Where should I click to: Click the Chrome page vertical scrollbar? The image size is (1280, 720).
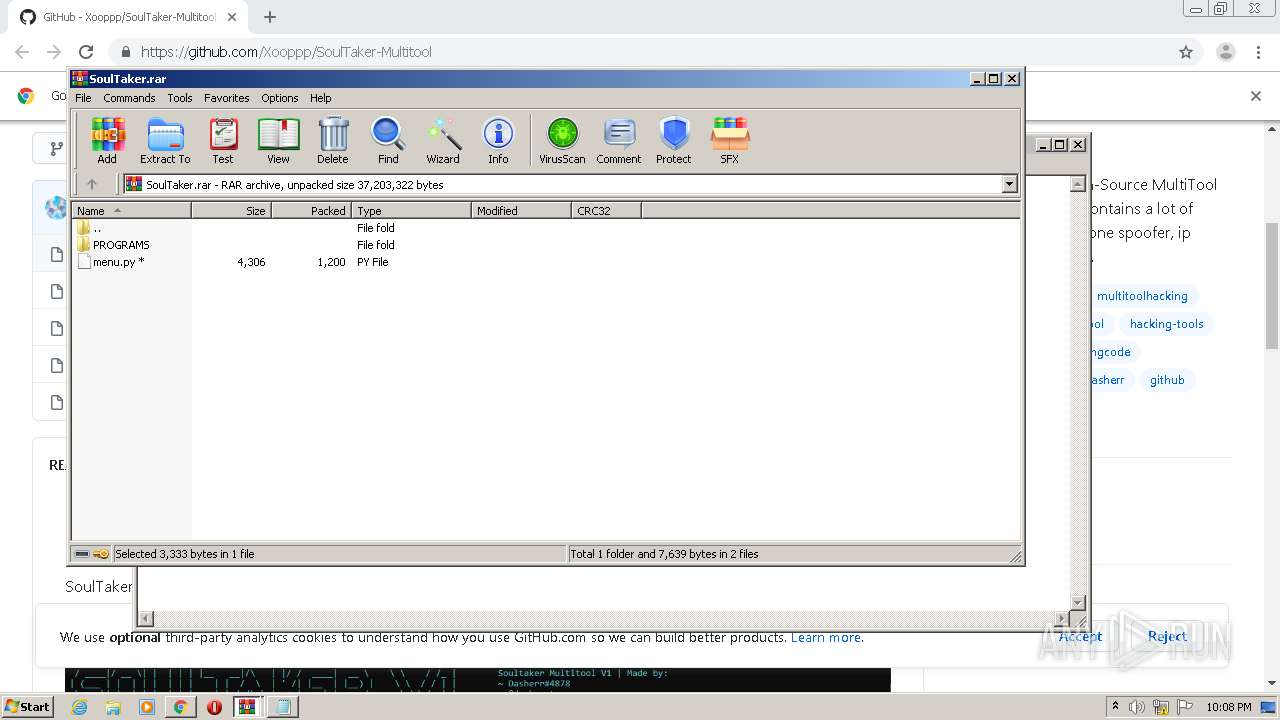coord(1272,285)
